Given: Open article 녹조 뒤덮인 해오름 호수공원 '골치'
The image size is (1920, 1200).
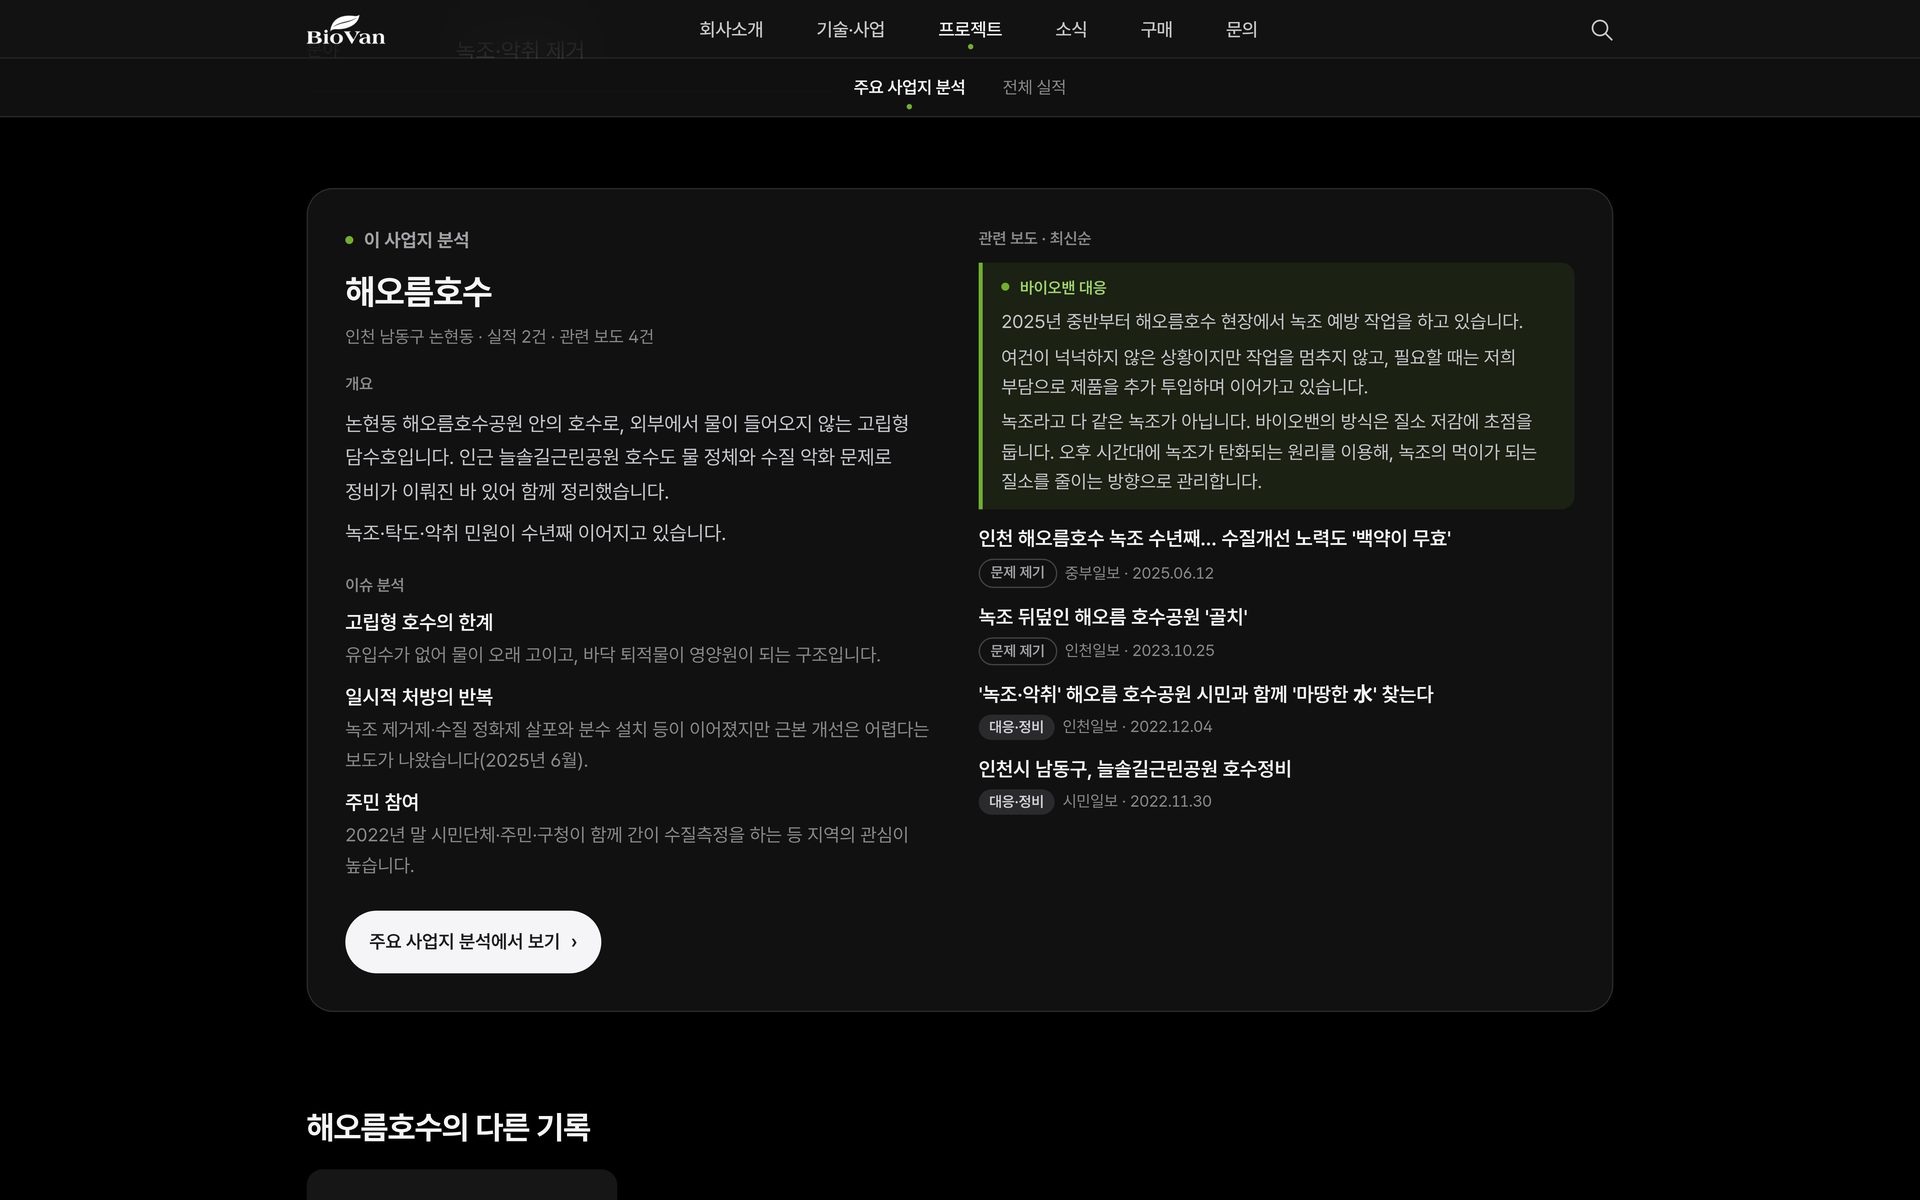Looking at the screenshot, I should click(1113, 617).
